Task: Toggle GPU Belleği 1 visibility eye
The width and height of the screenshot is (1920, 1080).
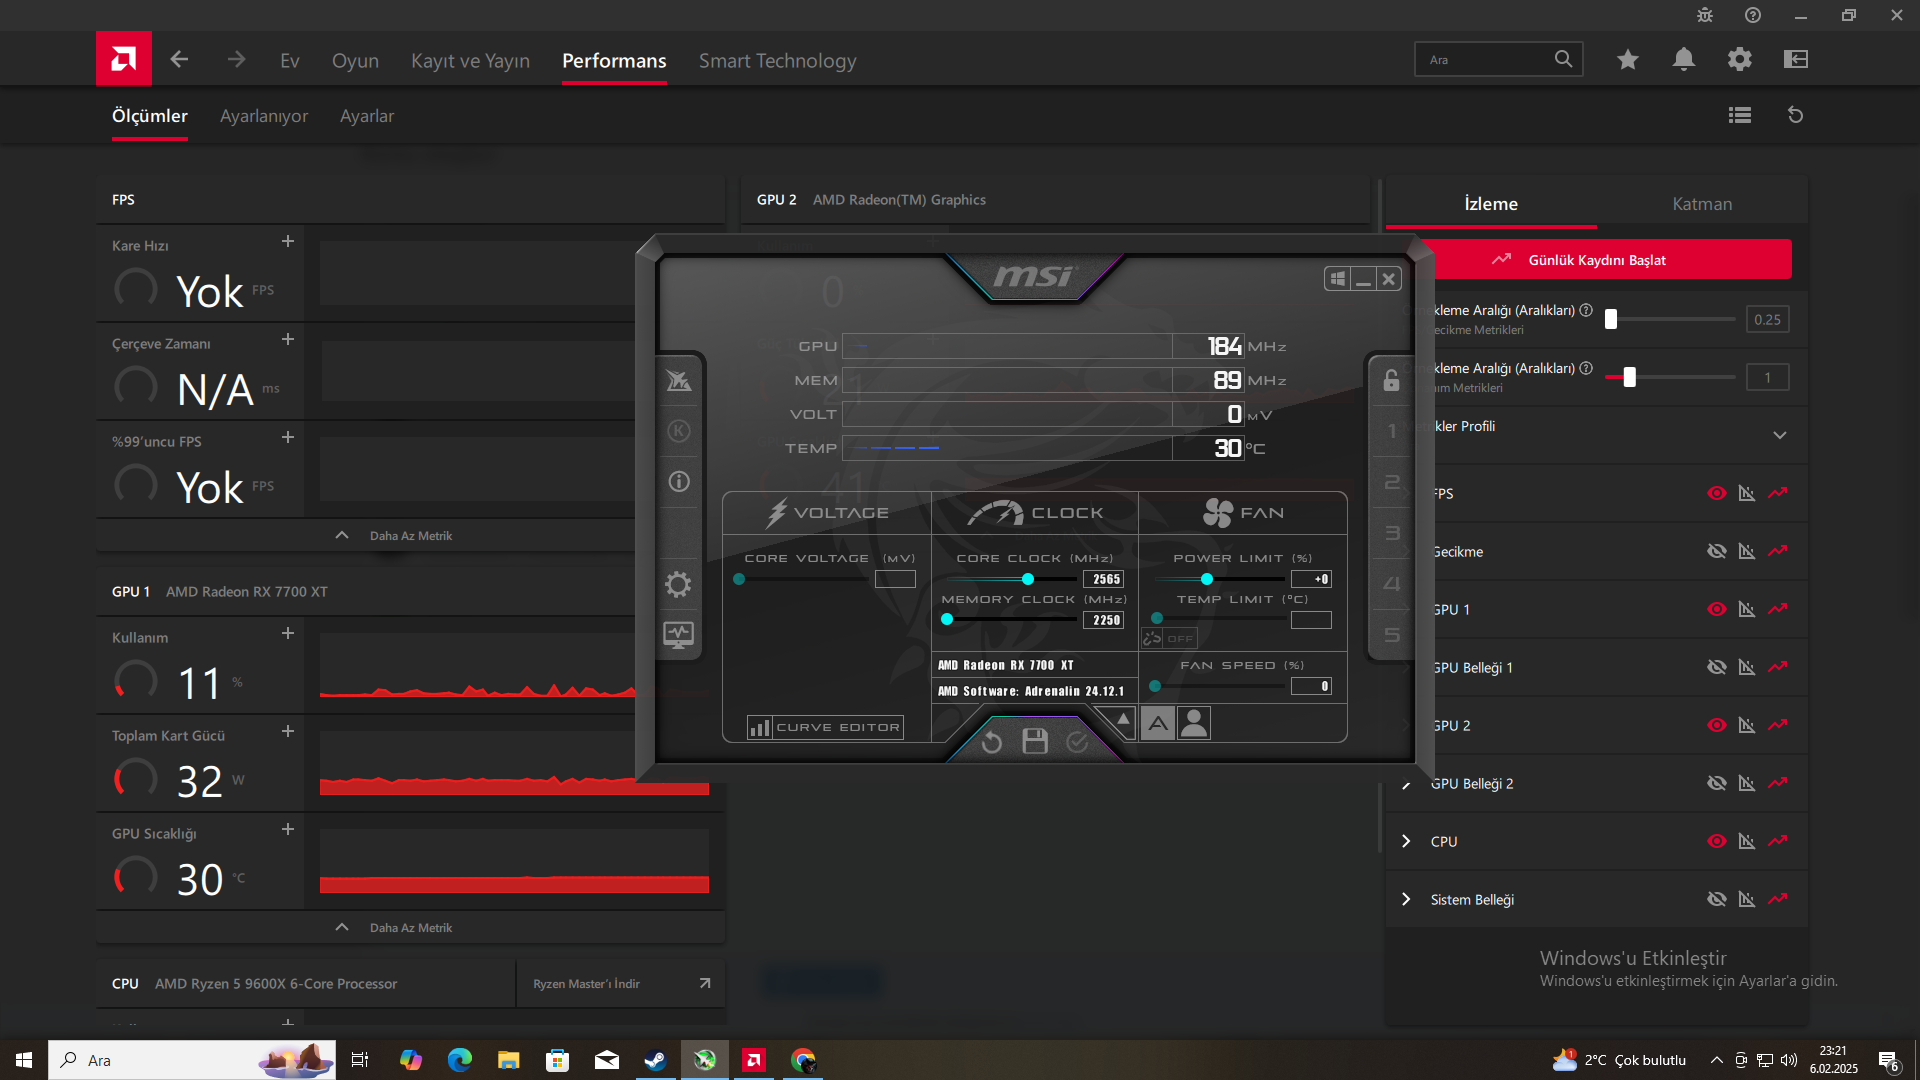Action: tap(1717, 667)
